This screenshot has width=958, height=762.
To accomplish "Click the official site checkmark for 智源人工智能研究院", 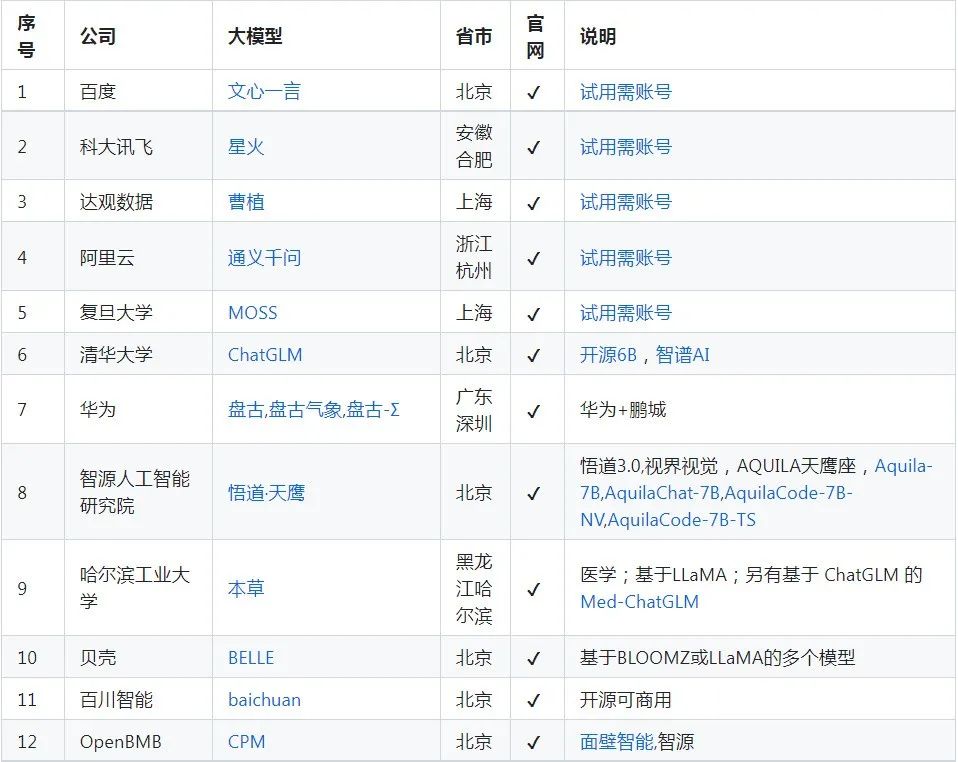I will tap(533, 493).
